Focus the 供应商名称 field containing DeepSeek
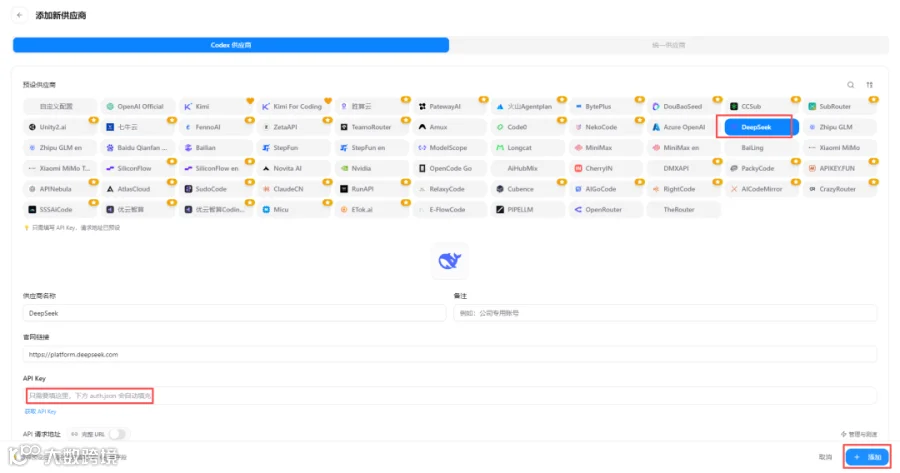This screenshot has height=473, width=900. pos(234,313)
